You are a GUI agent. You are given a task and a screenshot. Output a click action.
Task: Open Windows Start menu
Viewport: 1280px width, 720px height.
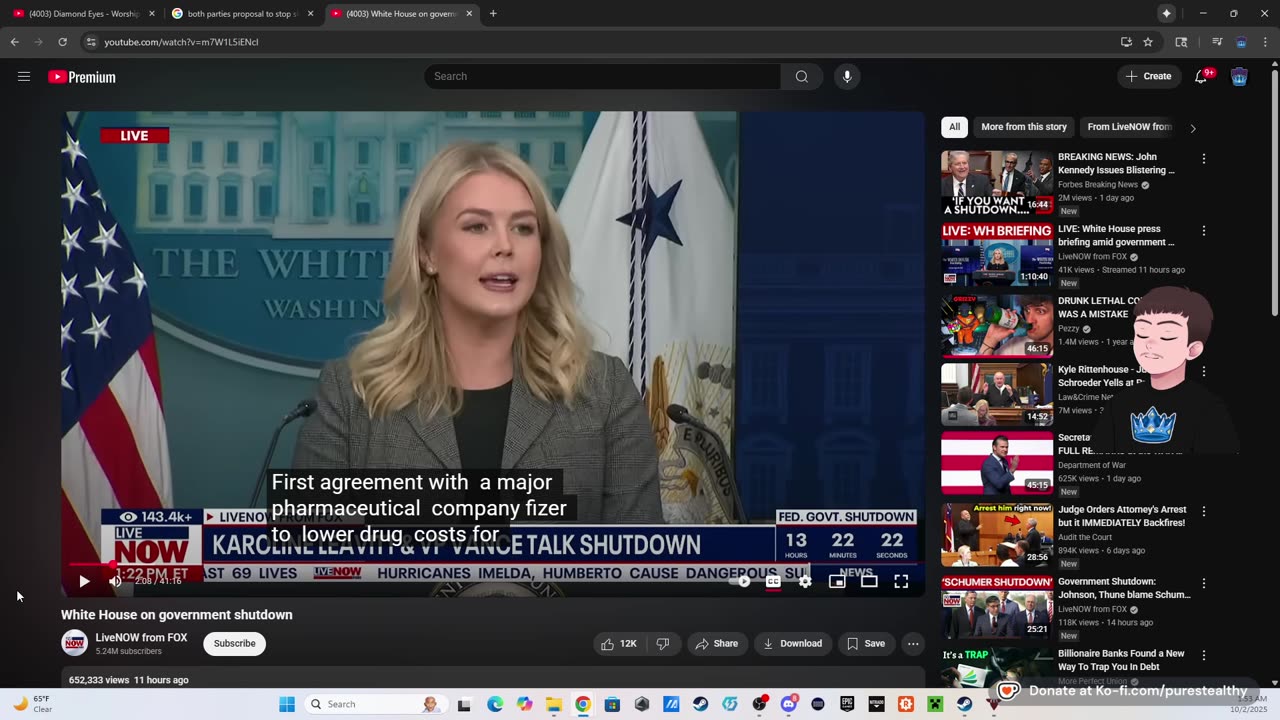pos(287,704)
